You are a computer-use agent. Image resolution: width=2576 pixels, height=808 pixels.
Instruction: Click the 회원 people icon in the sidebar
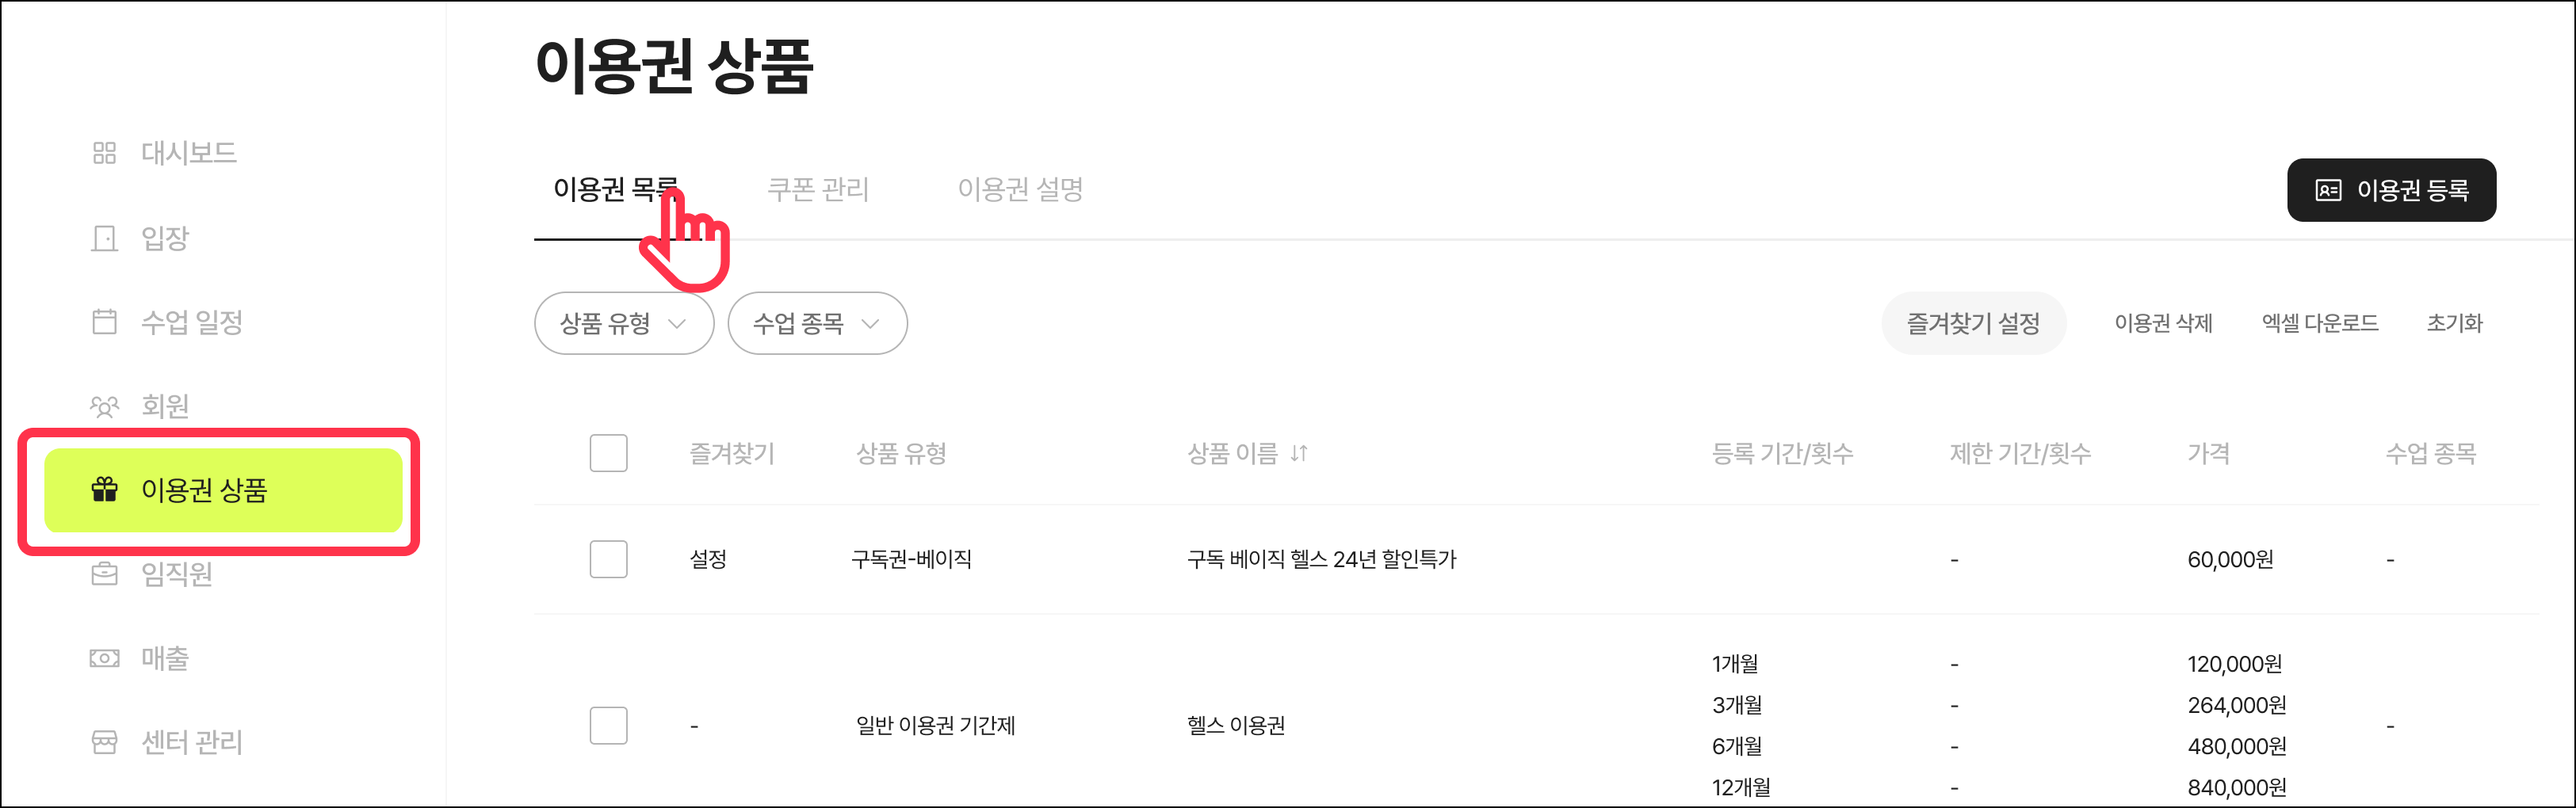click(104, 406)
